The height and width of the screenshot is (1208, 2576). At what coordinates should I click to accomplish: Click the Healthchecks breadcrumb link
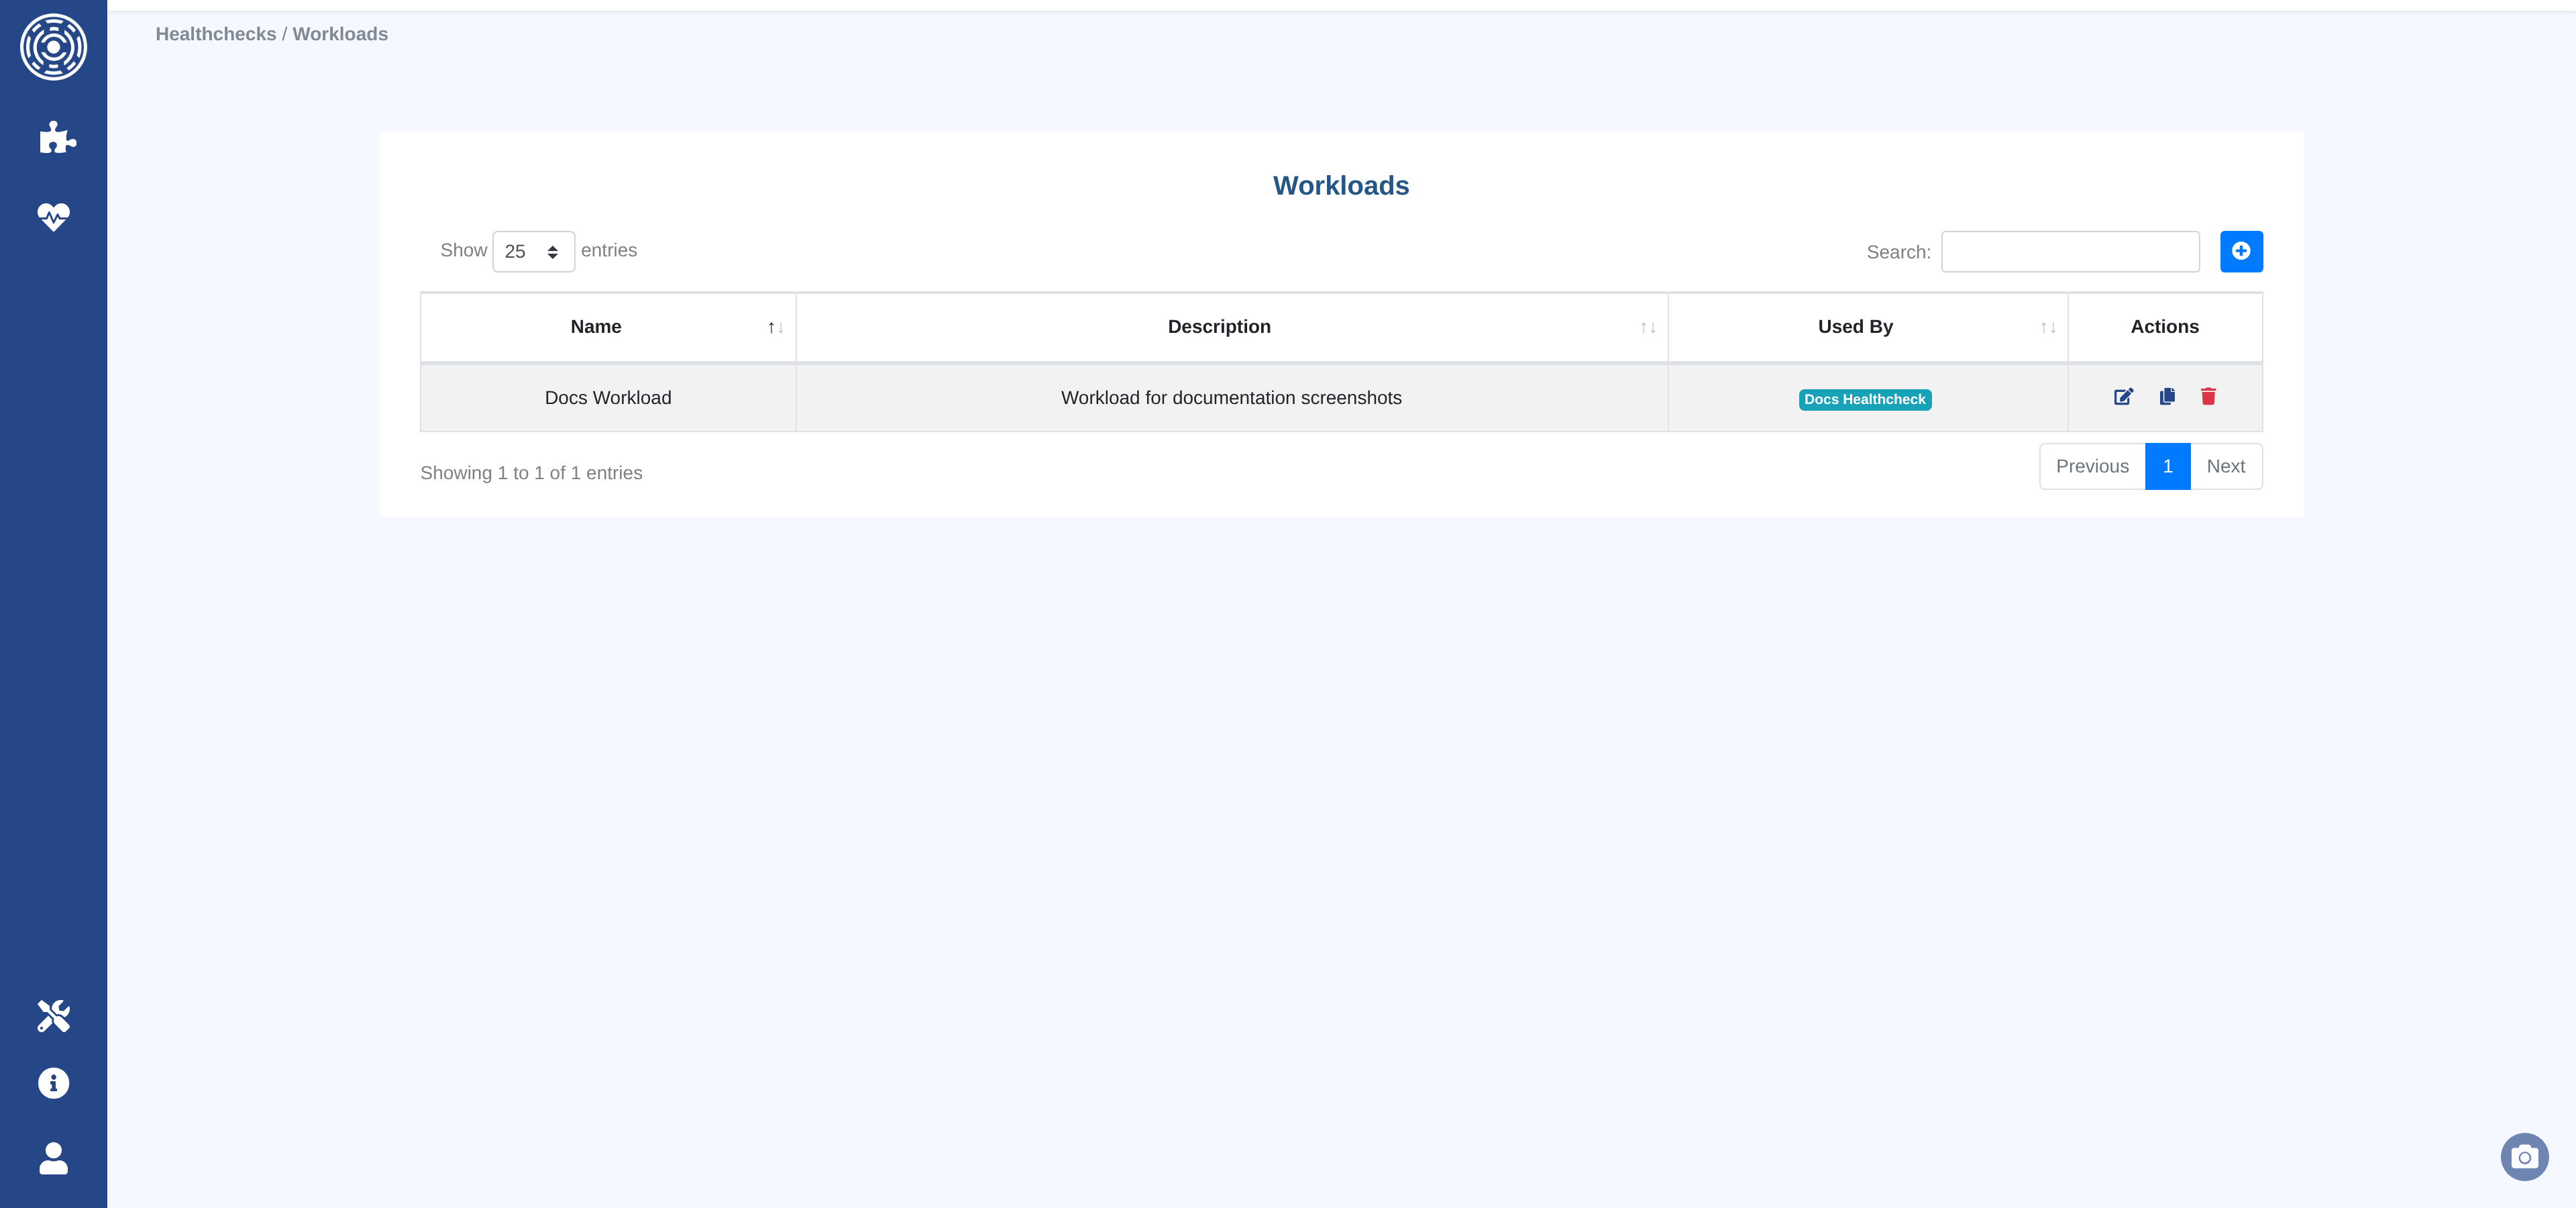[215, 34]
